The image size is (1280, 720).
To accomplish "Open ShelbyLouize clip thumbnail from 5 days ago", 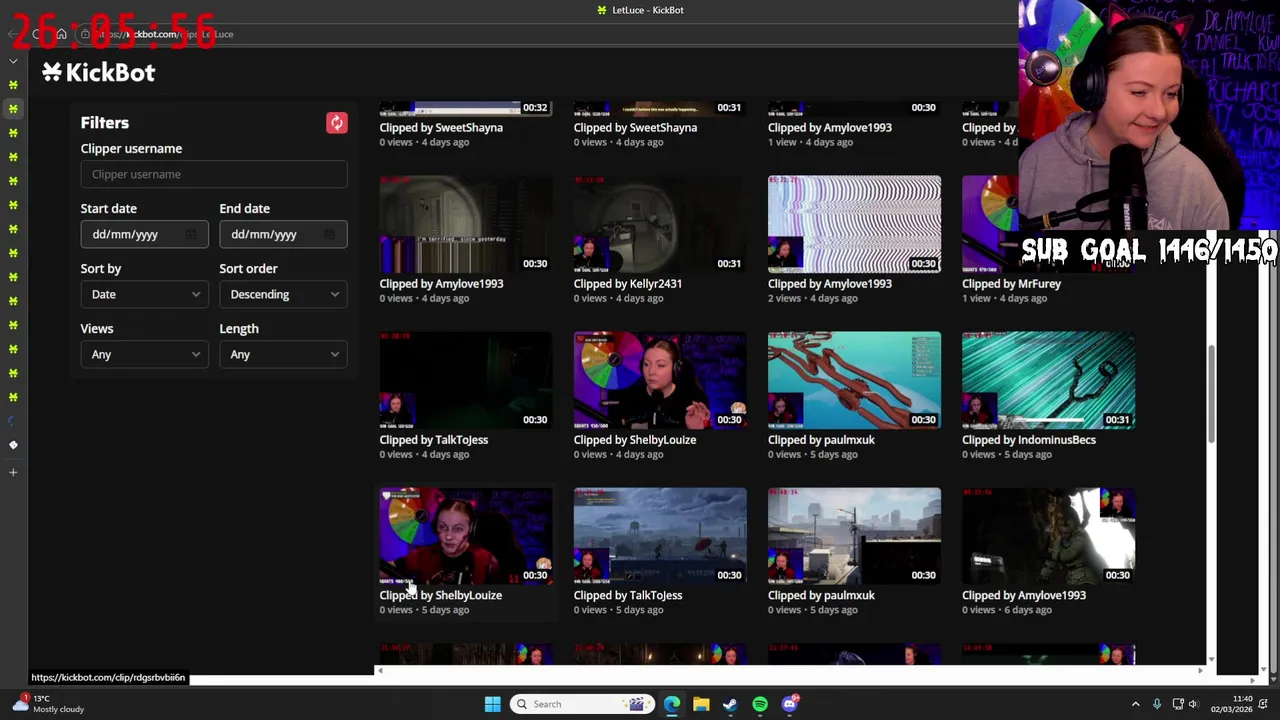I will click(x=466, y=536).
